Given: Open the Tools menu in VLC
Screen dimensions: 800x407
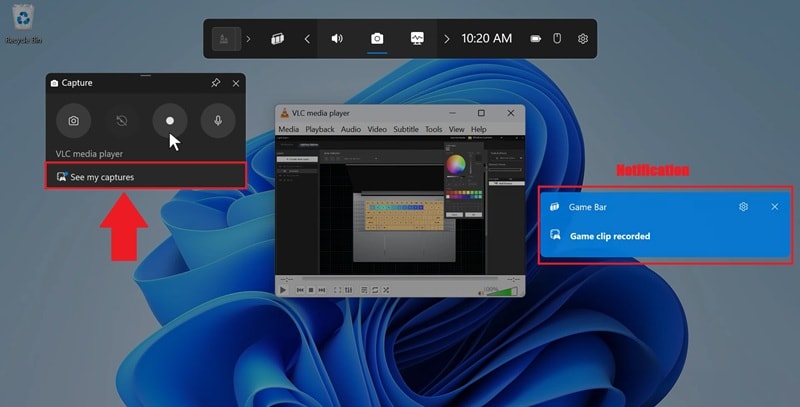Looking at the screenshot, I should [x=434, y=129].
